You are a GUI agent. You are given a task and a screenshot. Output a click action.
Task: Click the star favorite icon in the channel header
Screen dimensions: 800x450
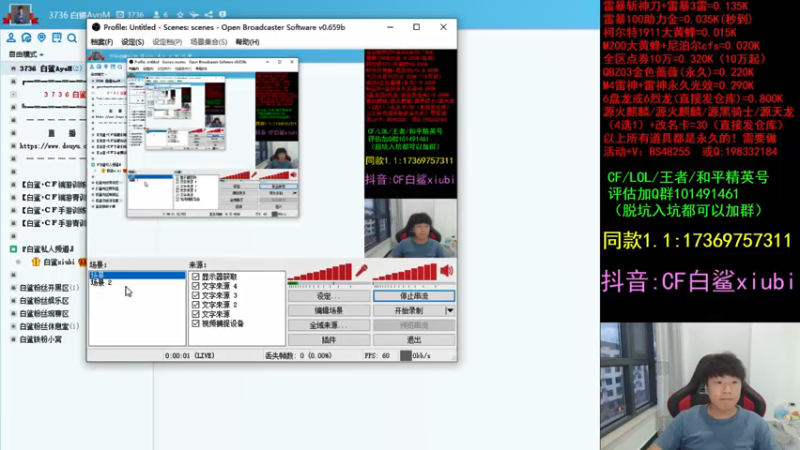180,15
